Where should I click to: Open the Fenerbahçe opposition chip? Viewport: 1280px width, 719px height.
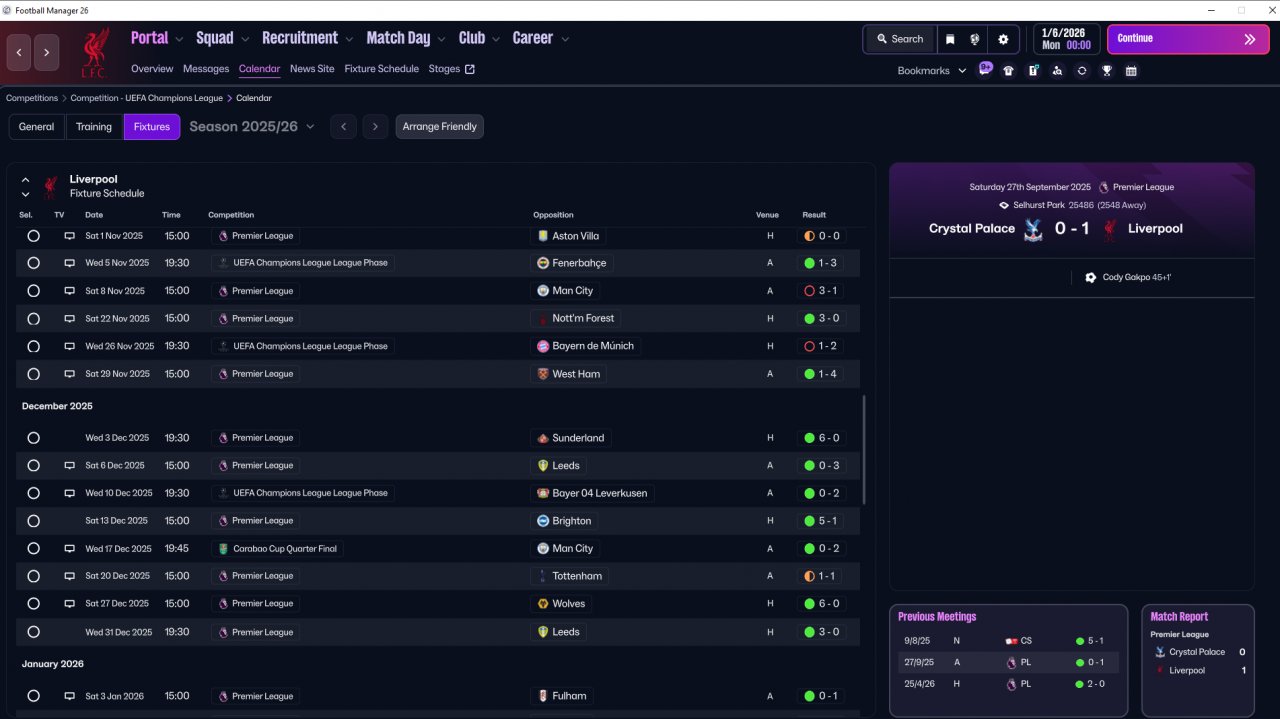tap(572, 263)
